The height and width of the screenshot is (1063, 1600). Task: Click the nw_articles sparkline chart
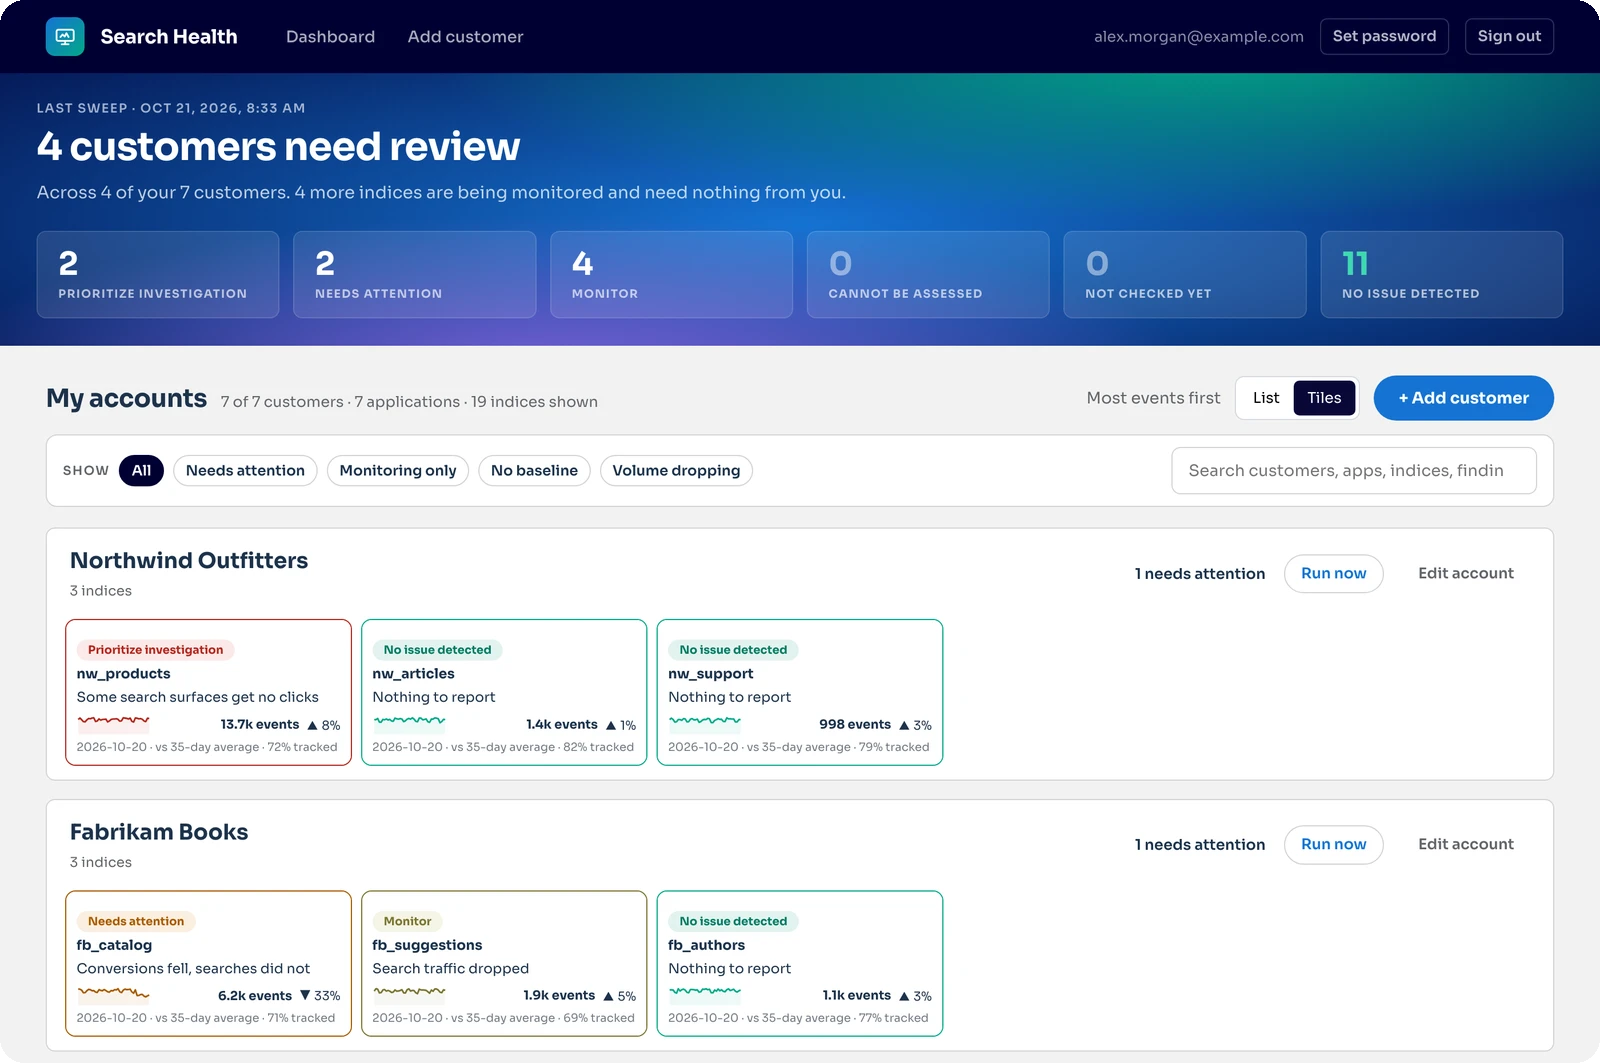click(x=410, y=724)
